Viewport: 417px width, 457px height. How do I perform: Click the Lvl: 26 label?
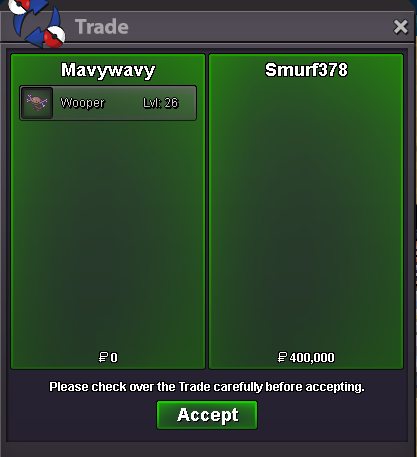[x=161, y=103]
